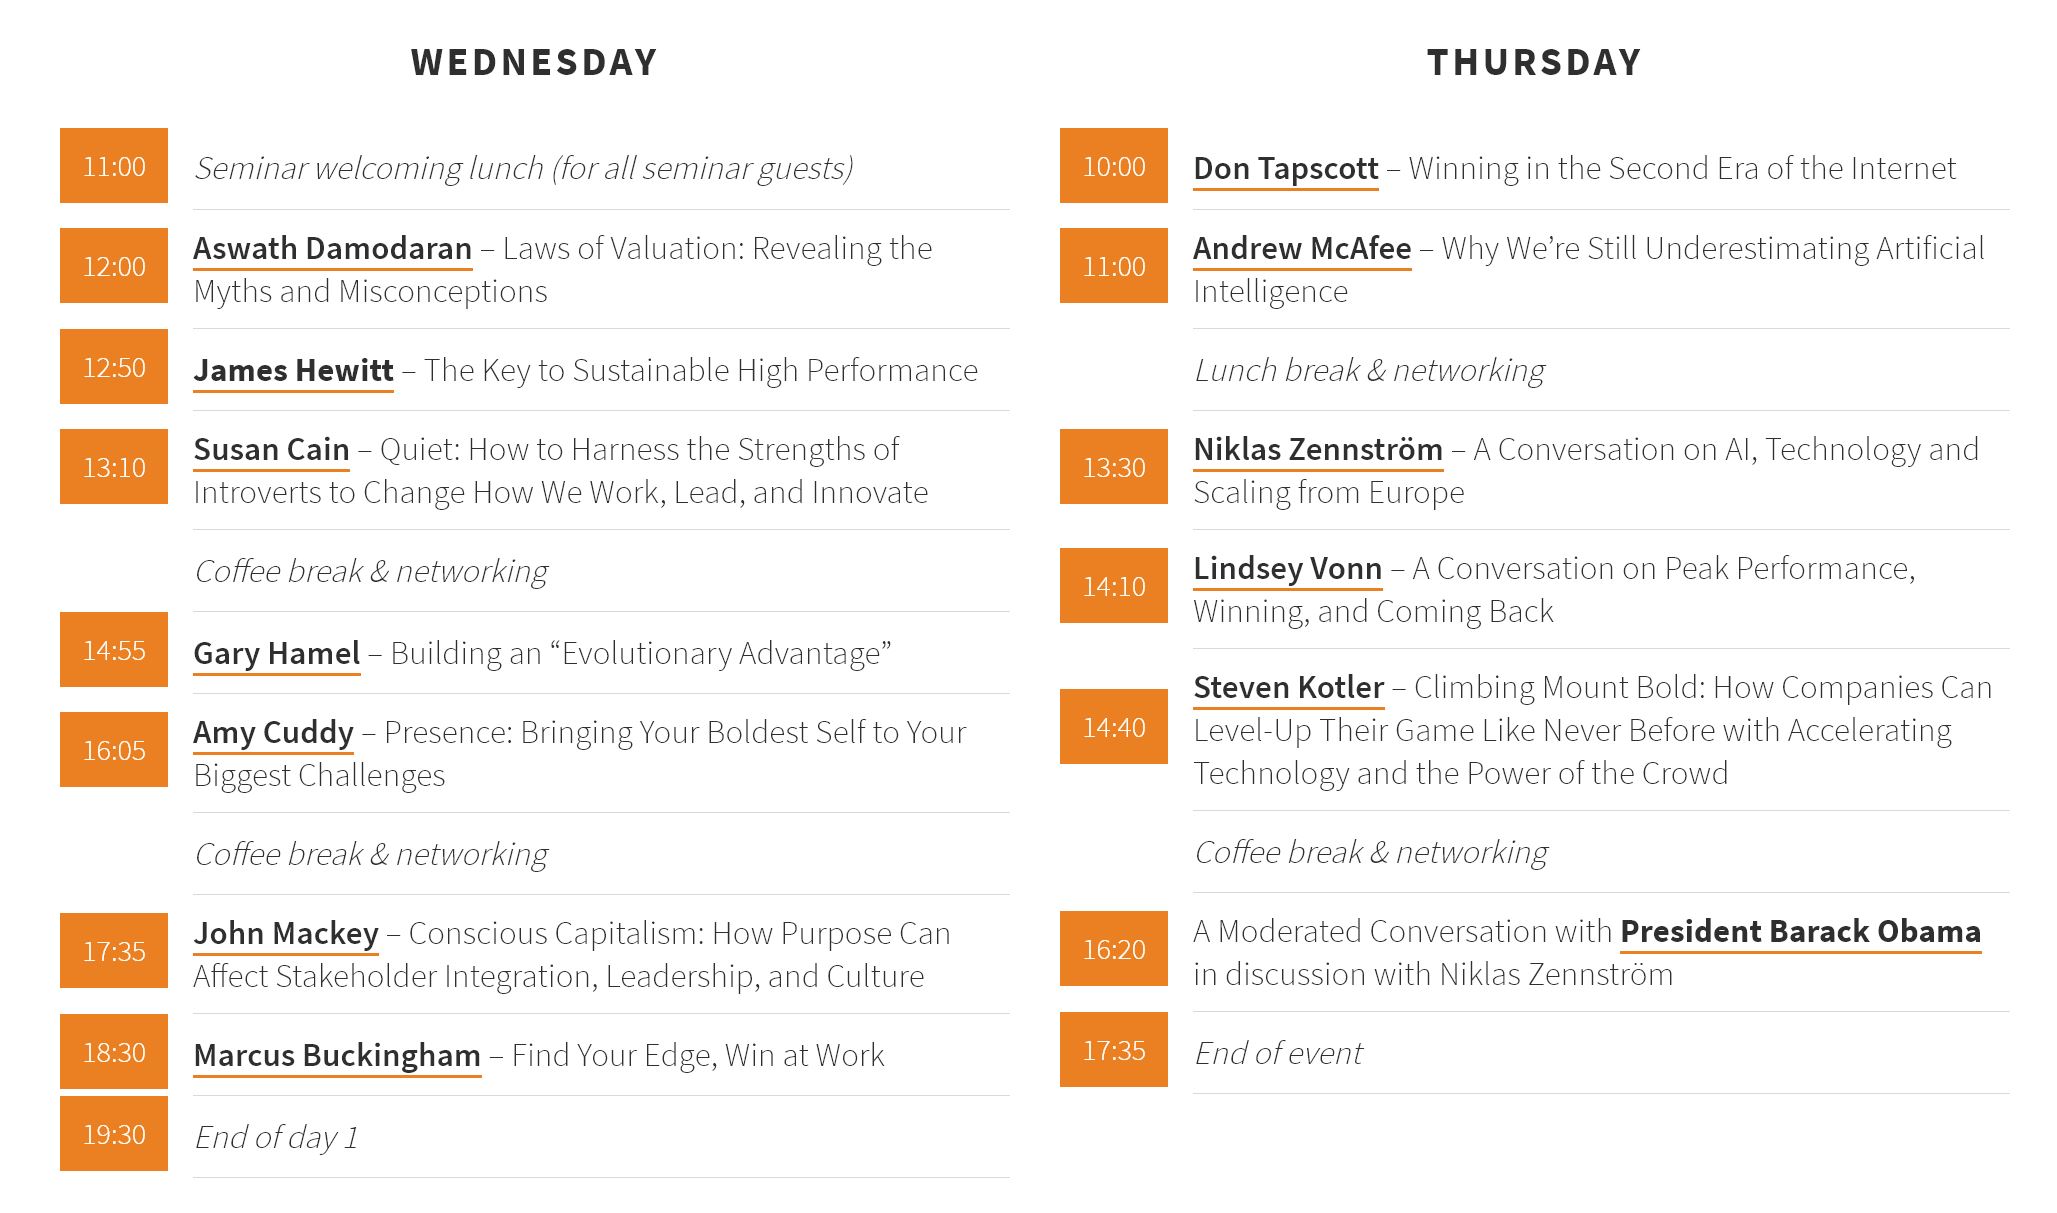
Task: Click John Mackey speaker link
Action: [286, 934]
